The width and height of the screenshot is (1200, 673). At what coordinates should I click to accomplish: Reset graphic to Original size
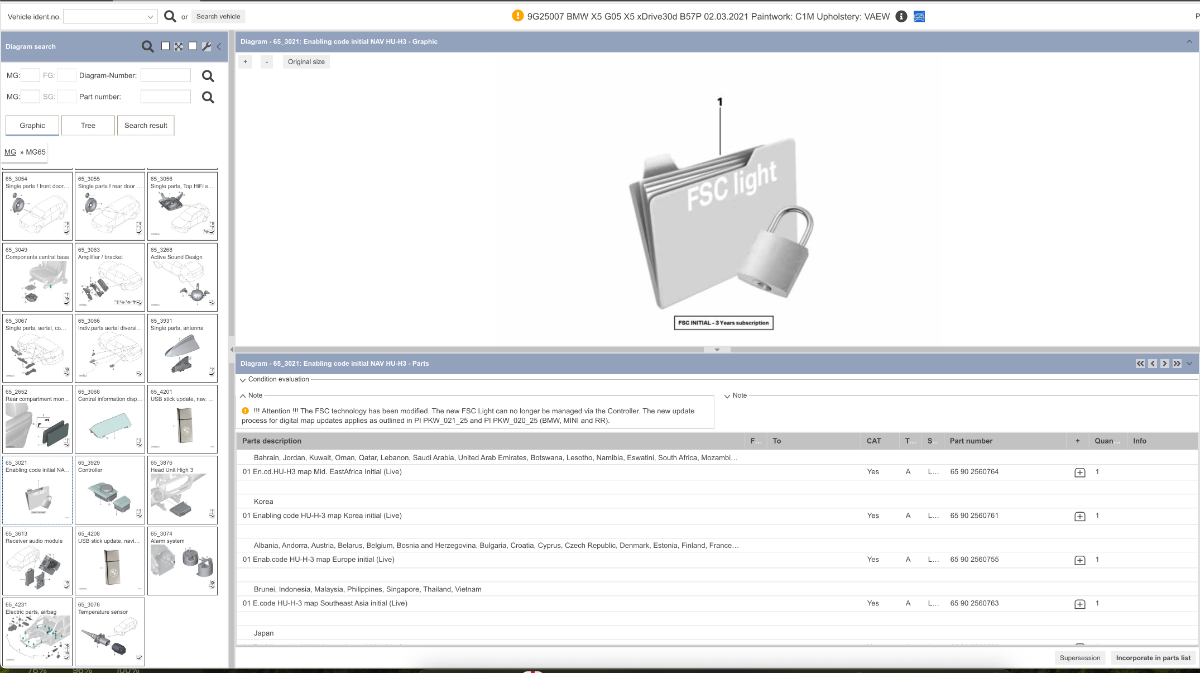click(306, 62)
